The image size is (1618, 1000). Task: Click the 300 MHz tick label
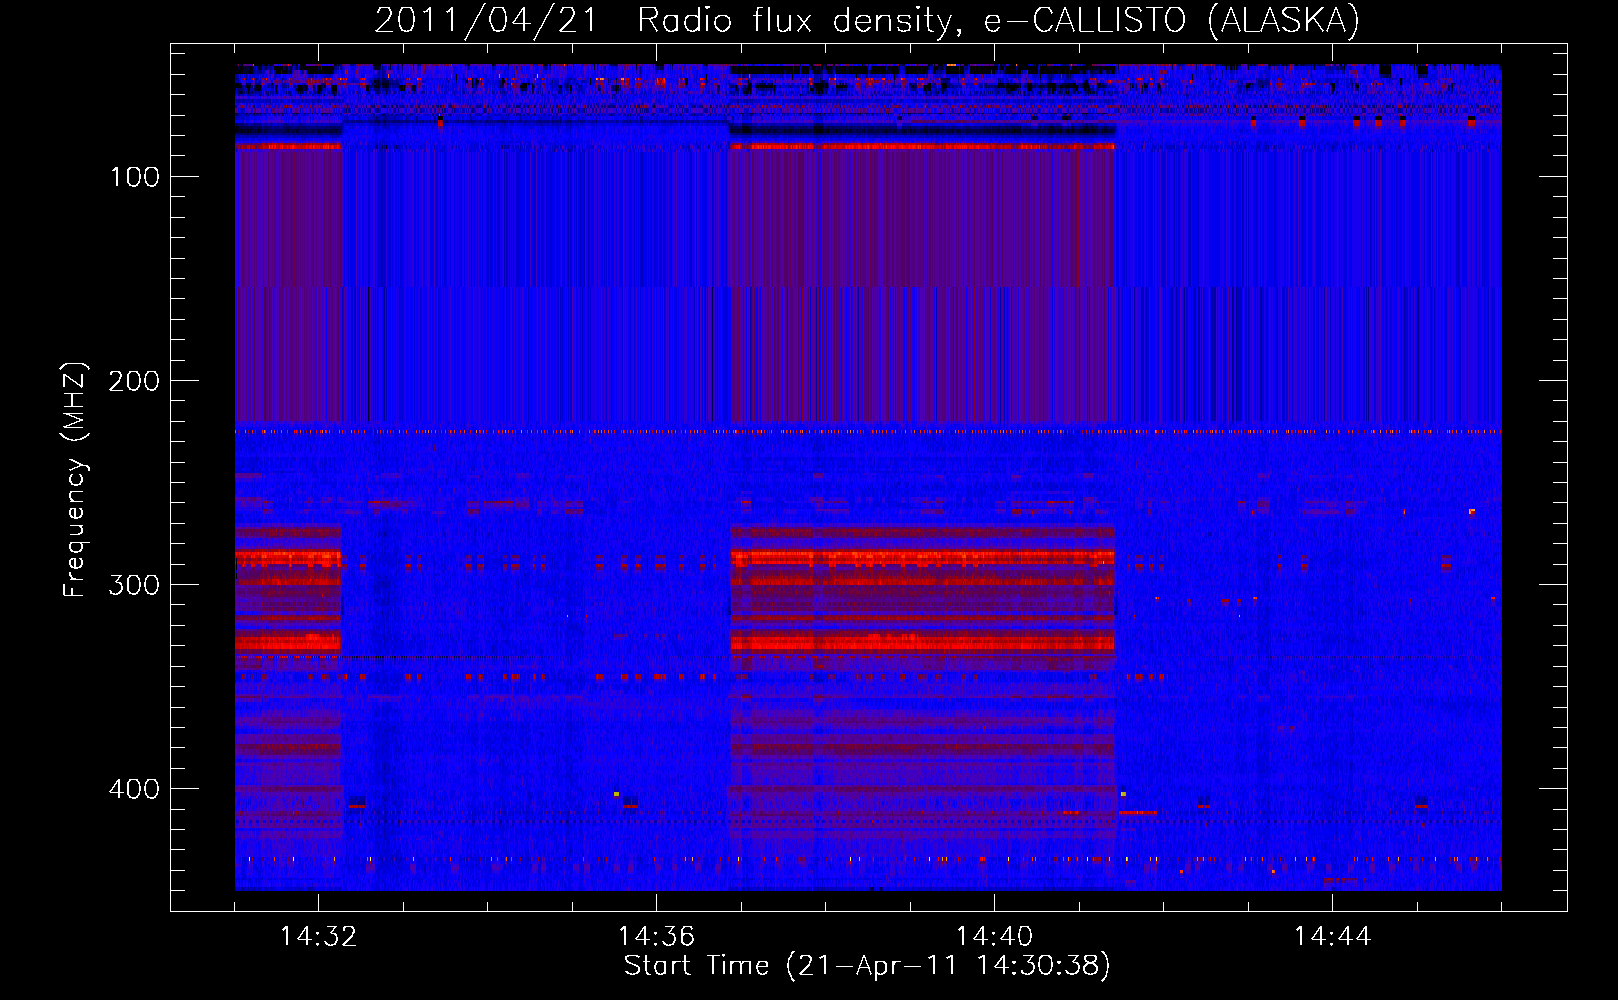[x=134, y=585]
